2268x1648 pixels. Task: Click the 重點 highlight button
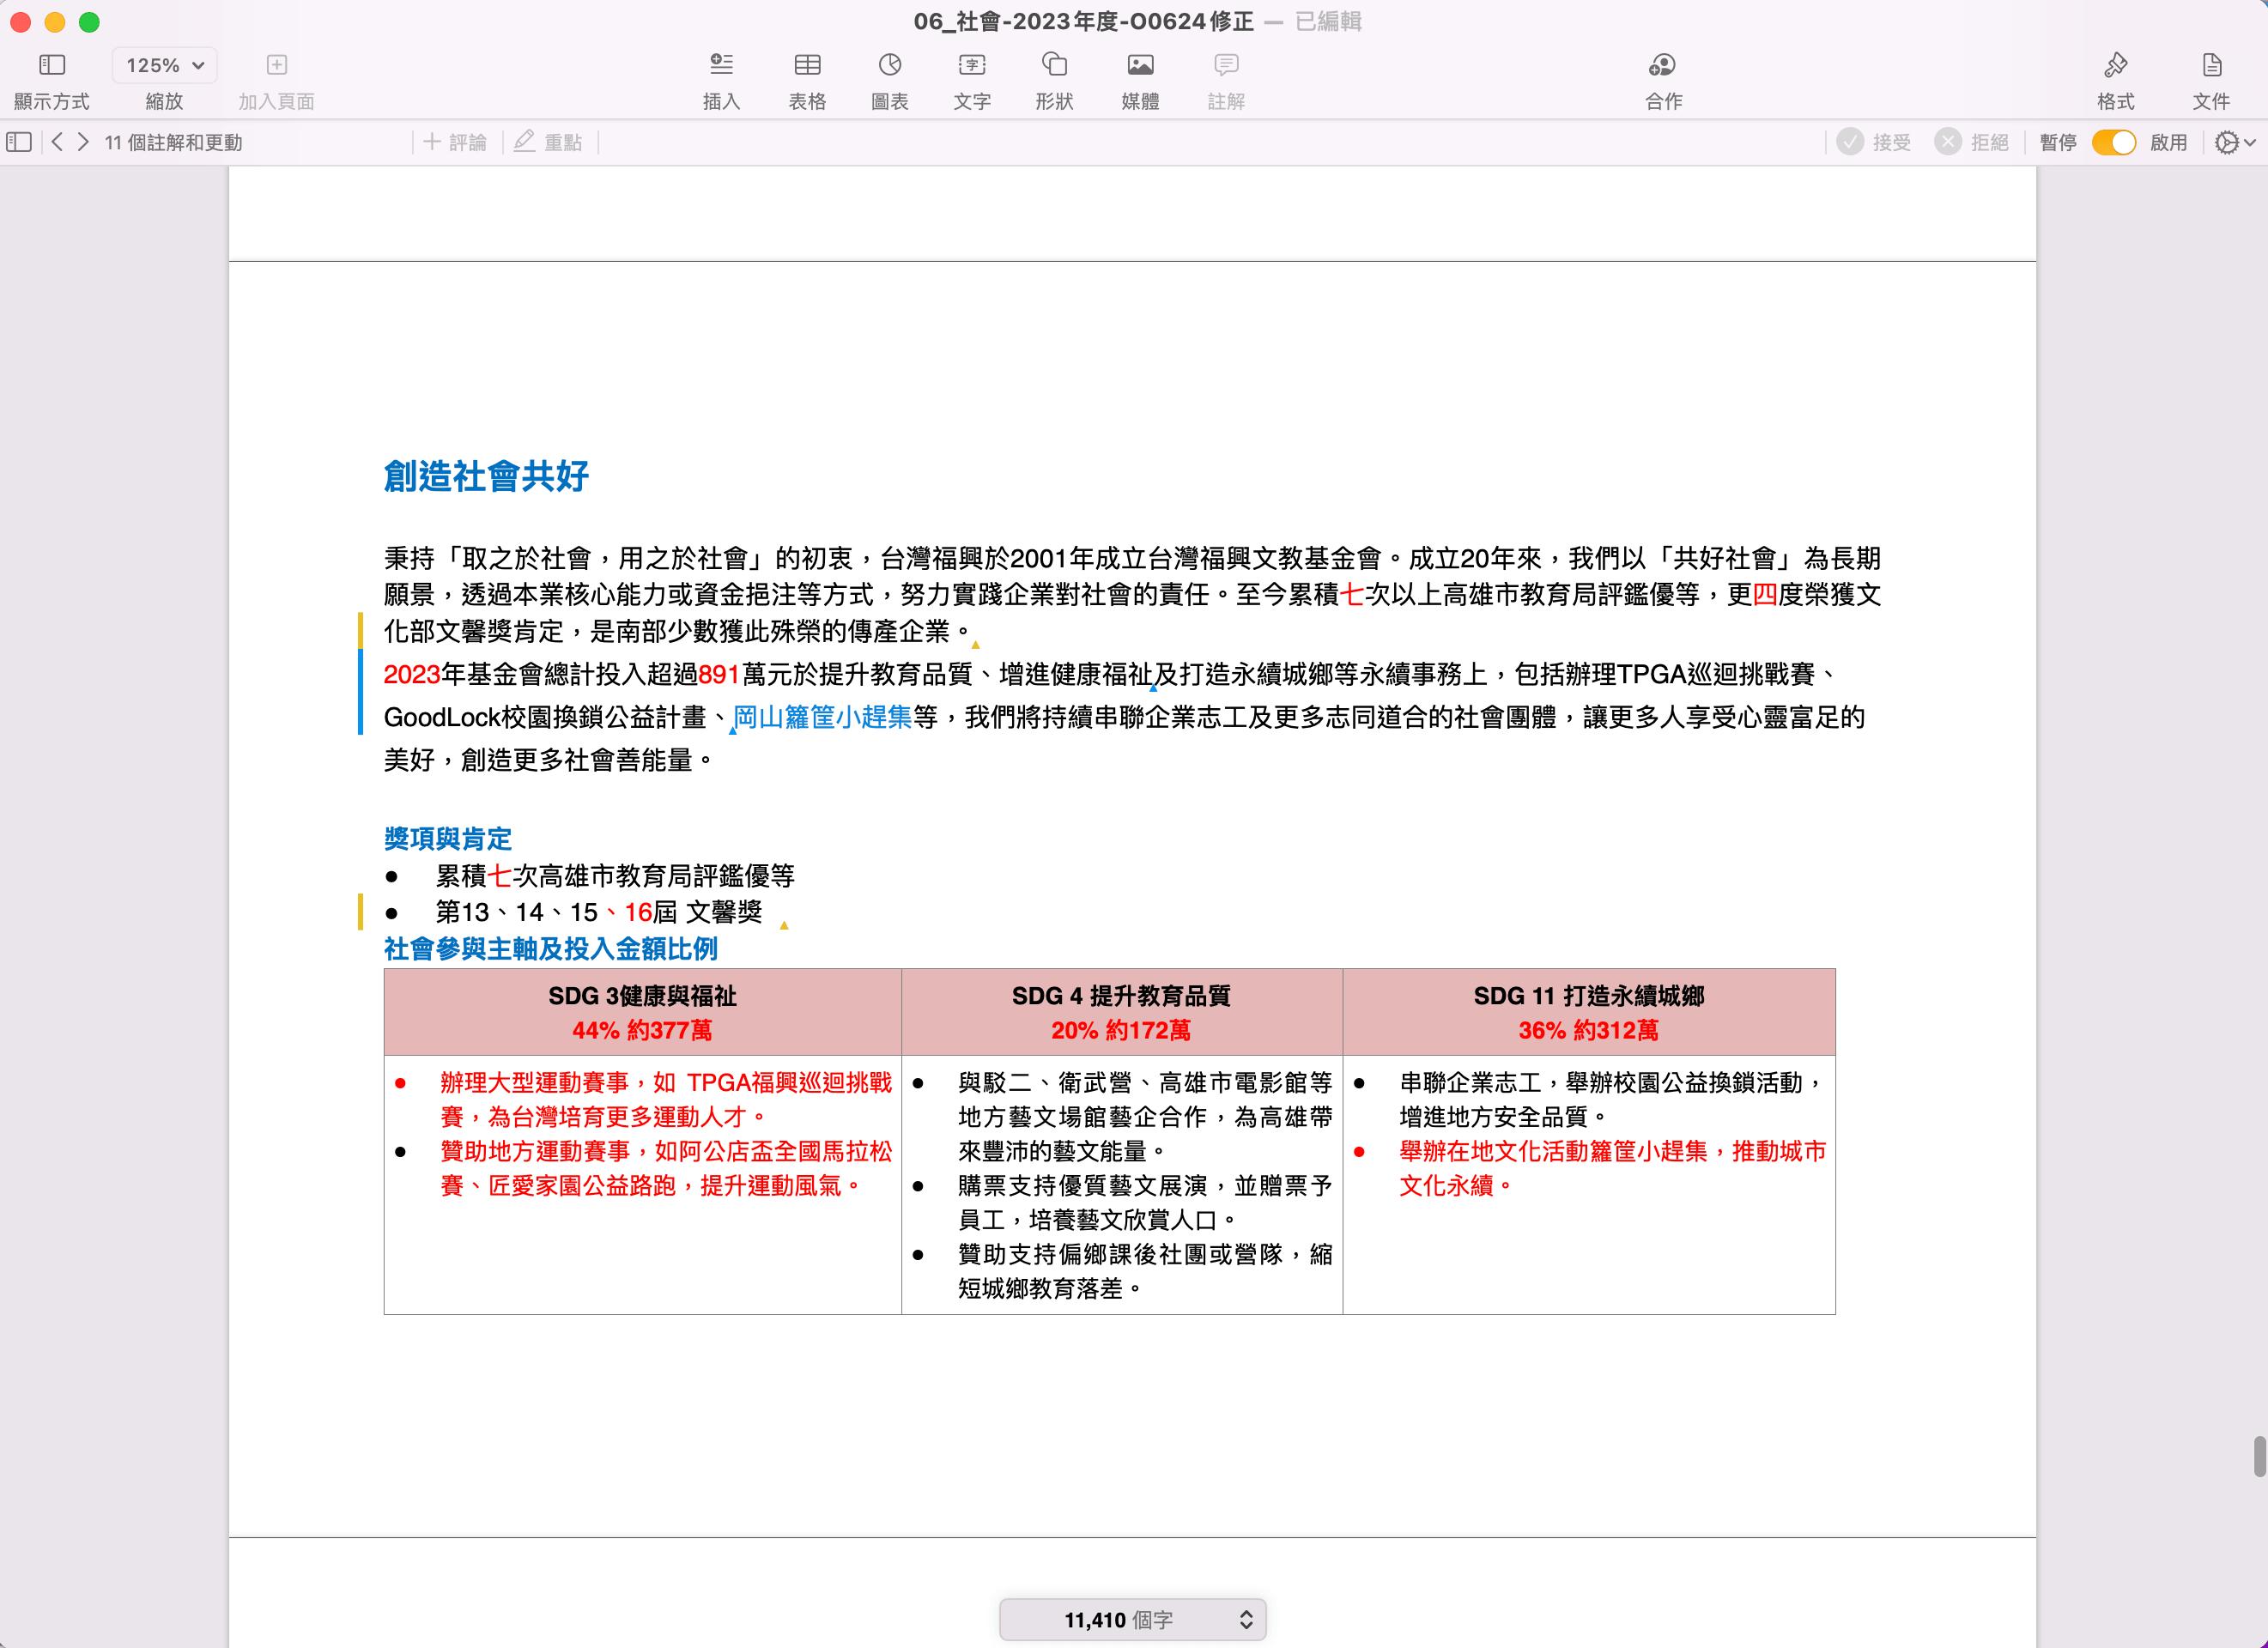[x=548, y=142]
